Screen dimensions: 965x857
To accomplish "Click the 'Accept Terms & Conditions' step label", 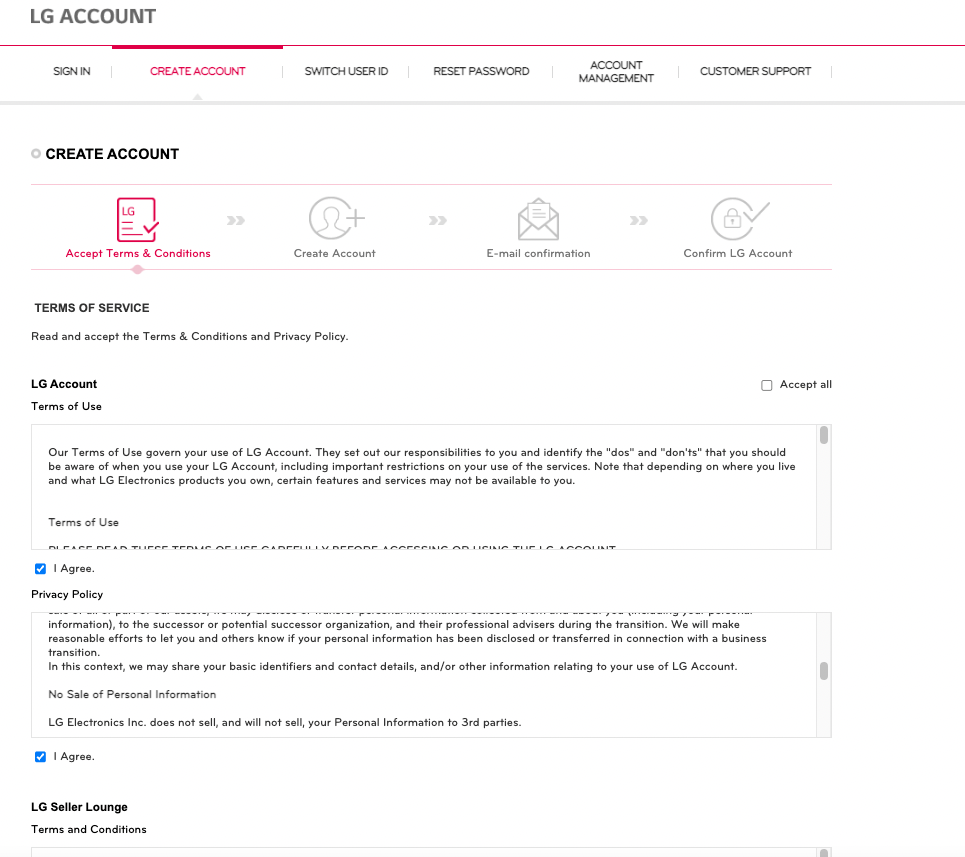I will click(138, 253).
